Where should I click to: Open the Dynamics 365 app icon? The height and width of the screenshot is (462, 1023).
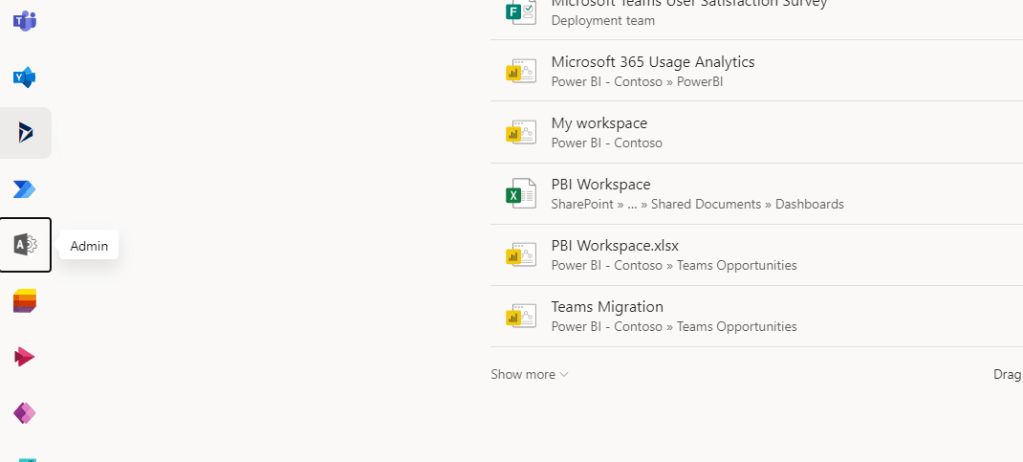click(x=25, y=132)
